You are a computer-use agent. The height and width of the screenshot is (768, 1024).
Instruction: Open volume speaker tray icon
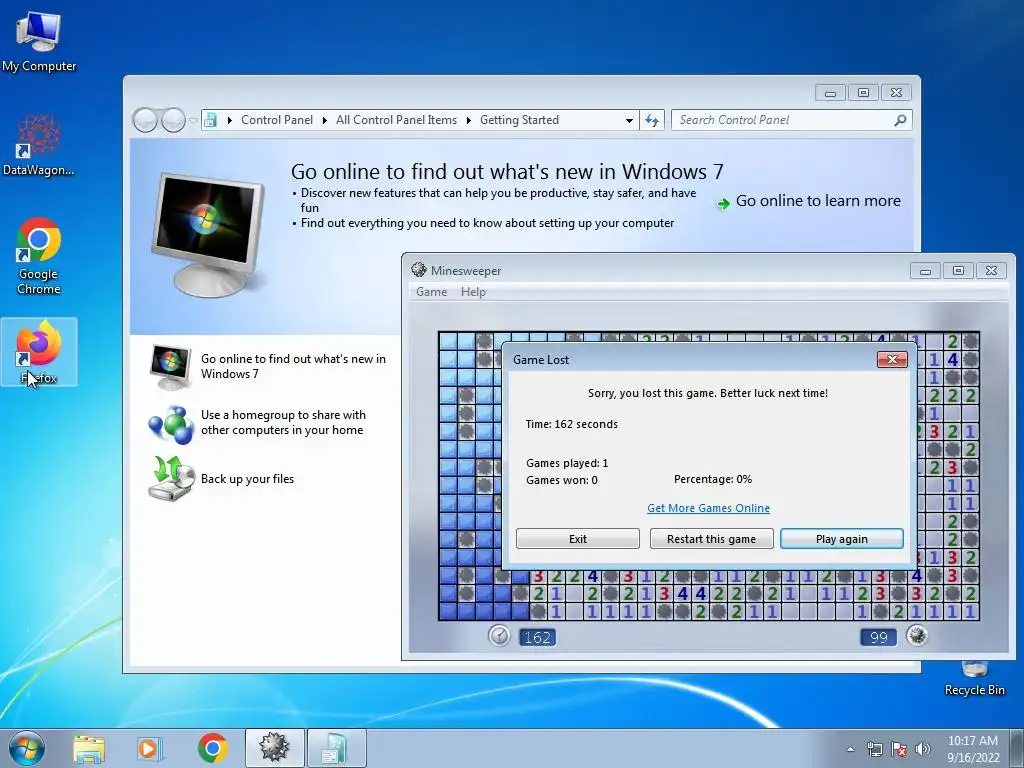pos(923,749)
